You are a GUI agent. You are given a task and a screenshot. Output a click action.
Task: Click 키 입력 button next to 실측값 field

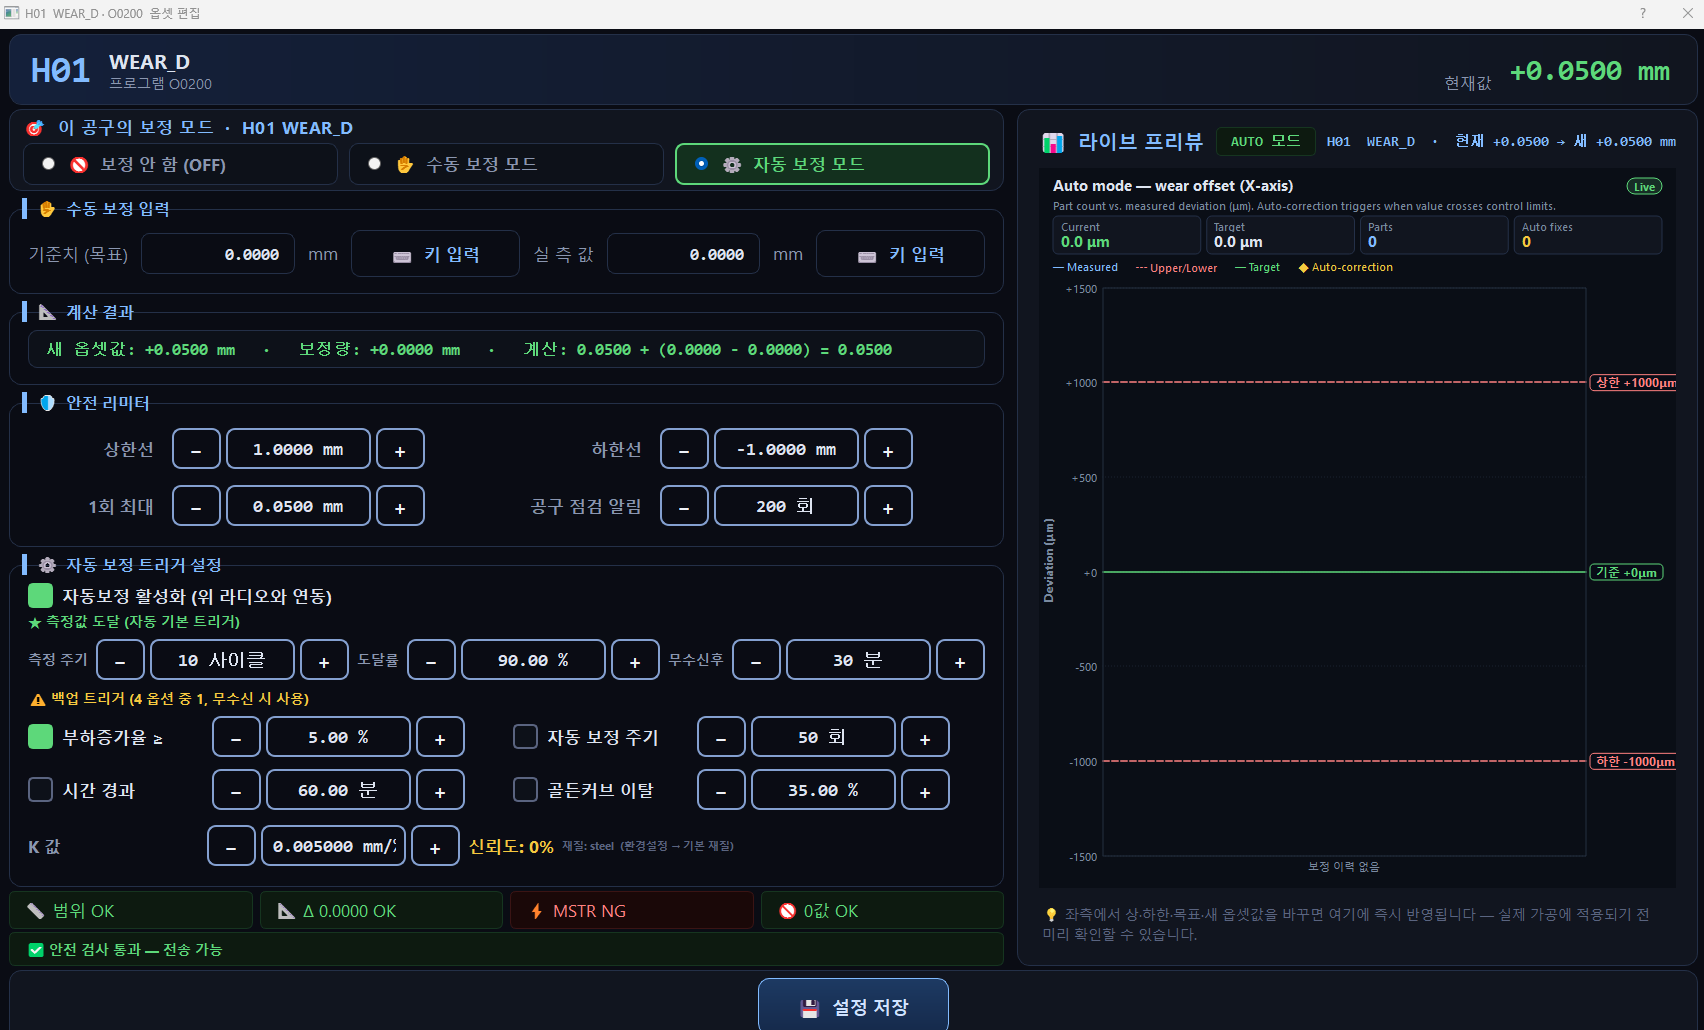(900, 254)
